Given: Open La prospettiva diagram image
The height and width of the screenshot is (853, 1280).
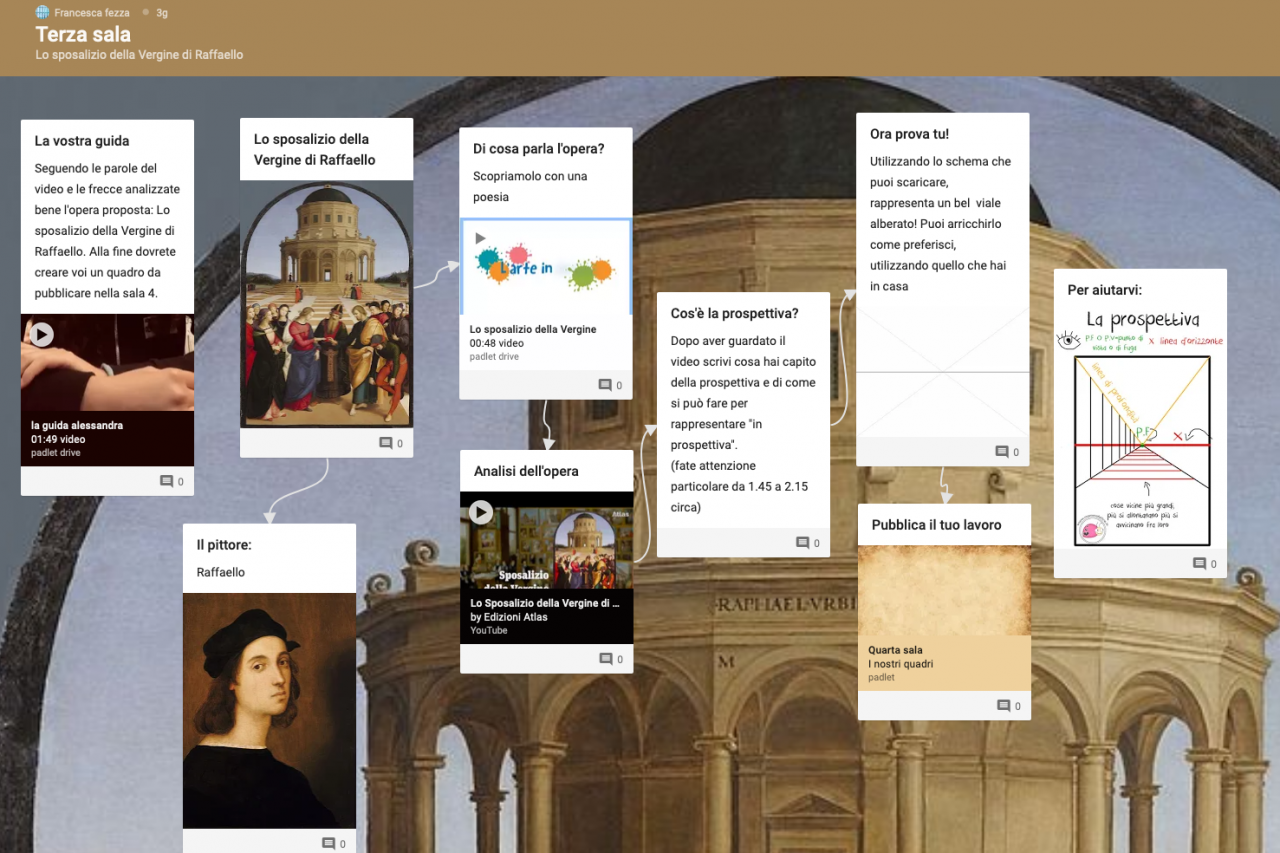Looking at the screenshot, I should pos(1140,427).
